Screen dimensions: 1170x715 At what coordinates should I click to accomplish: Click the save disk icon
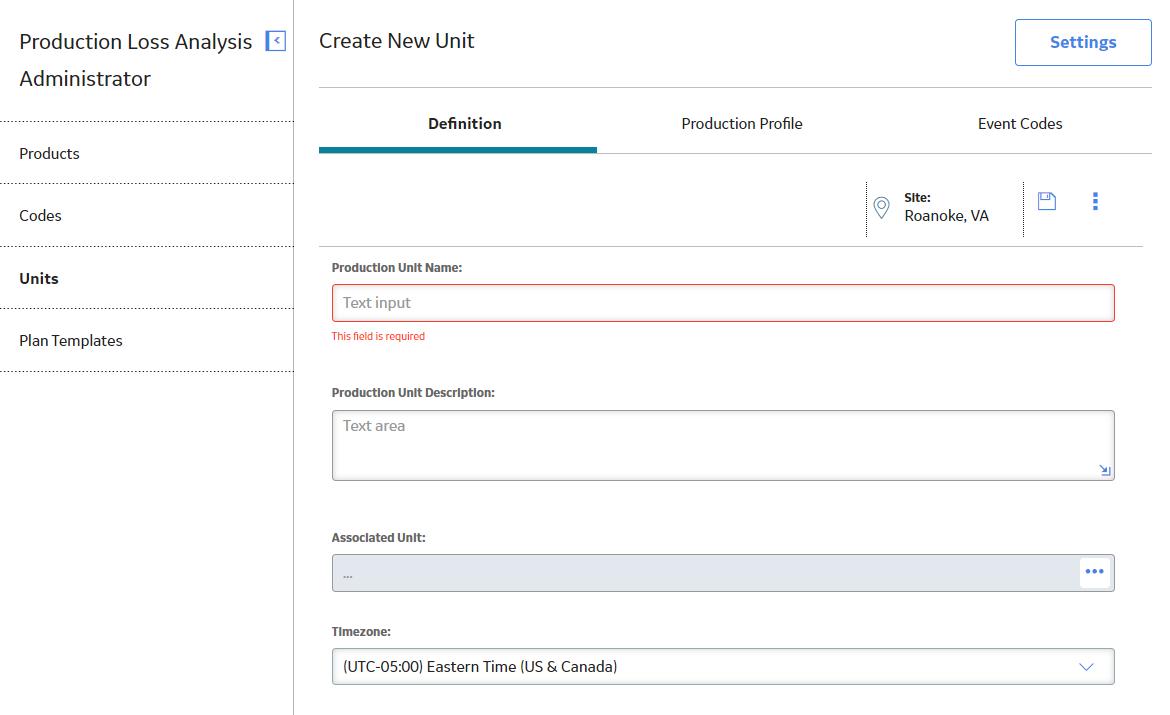tap(1047, 201)
